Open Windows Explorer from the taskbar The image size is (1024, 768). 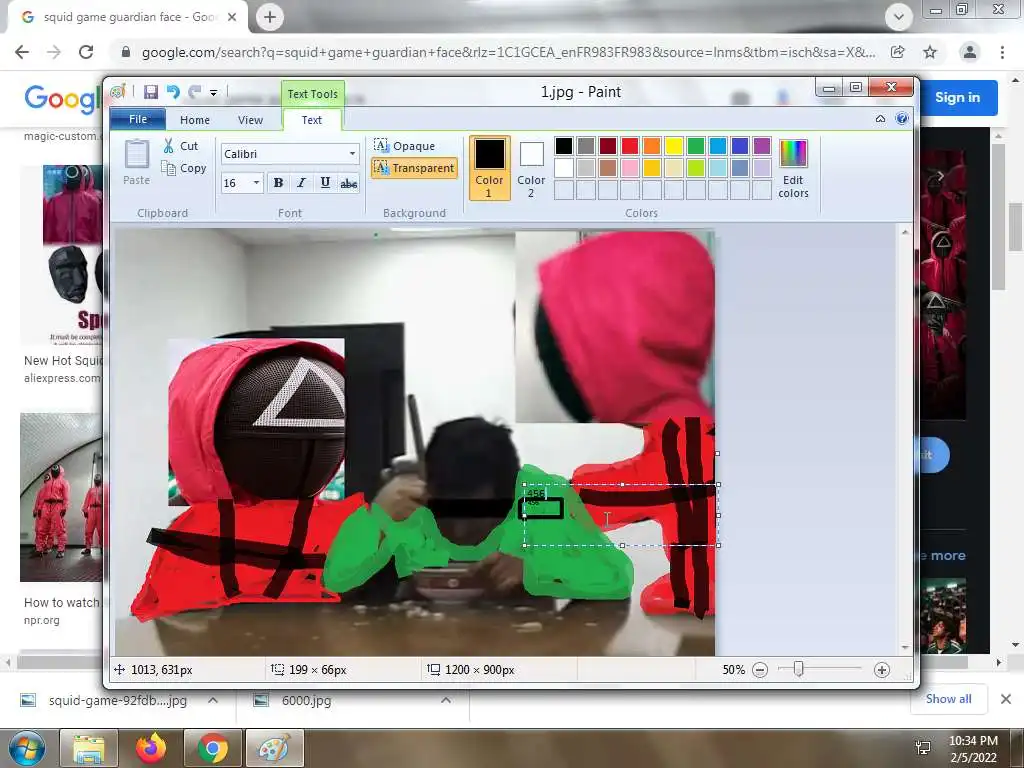click(89, 748)
